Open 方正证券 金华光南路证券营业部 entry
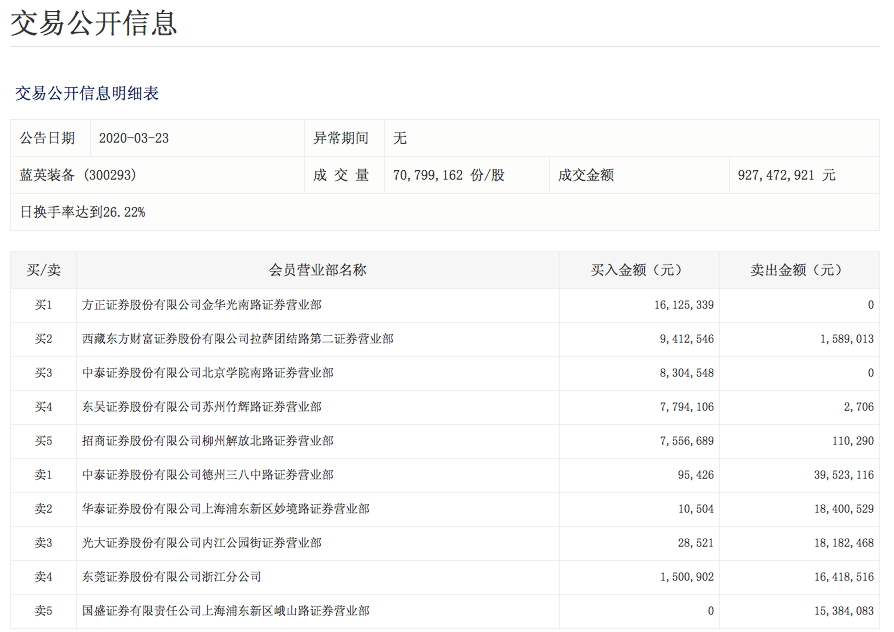Image resolution: width=894 pixels, height=632 pixels. pos(202,304)
